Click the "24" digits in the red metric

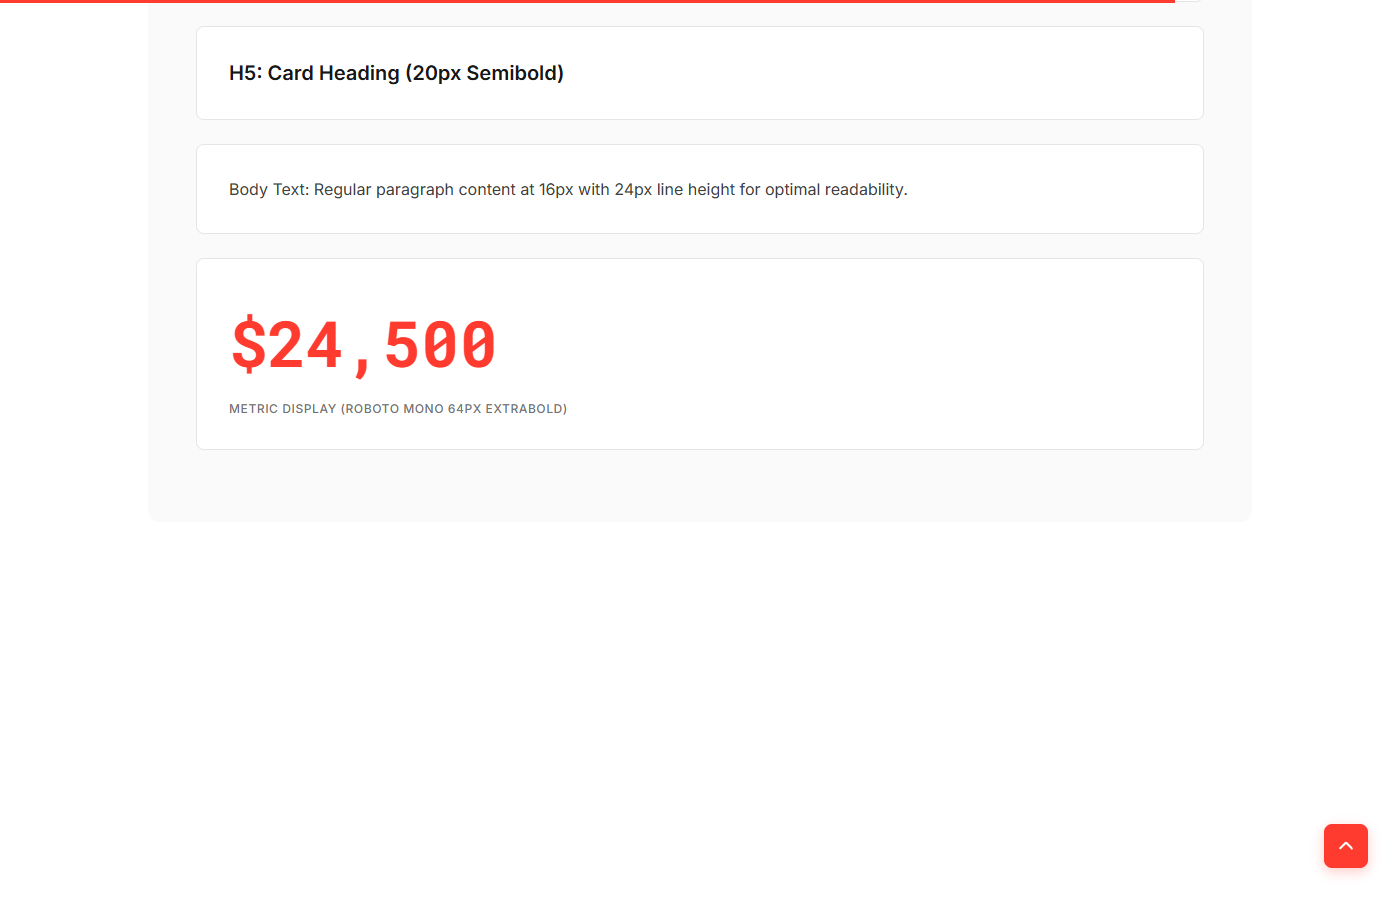click(306, 345)
